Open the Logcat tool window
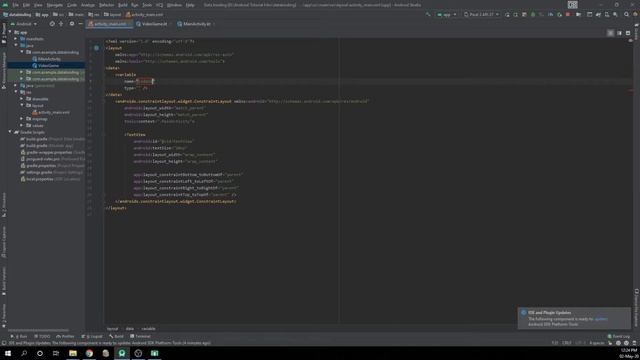Viewport: 640px width, 360px height. click(x=92, y=336)
